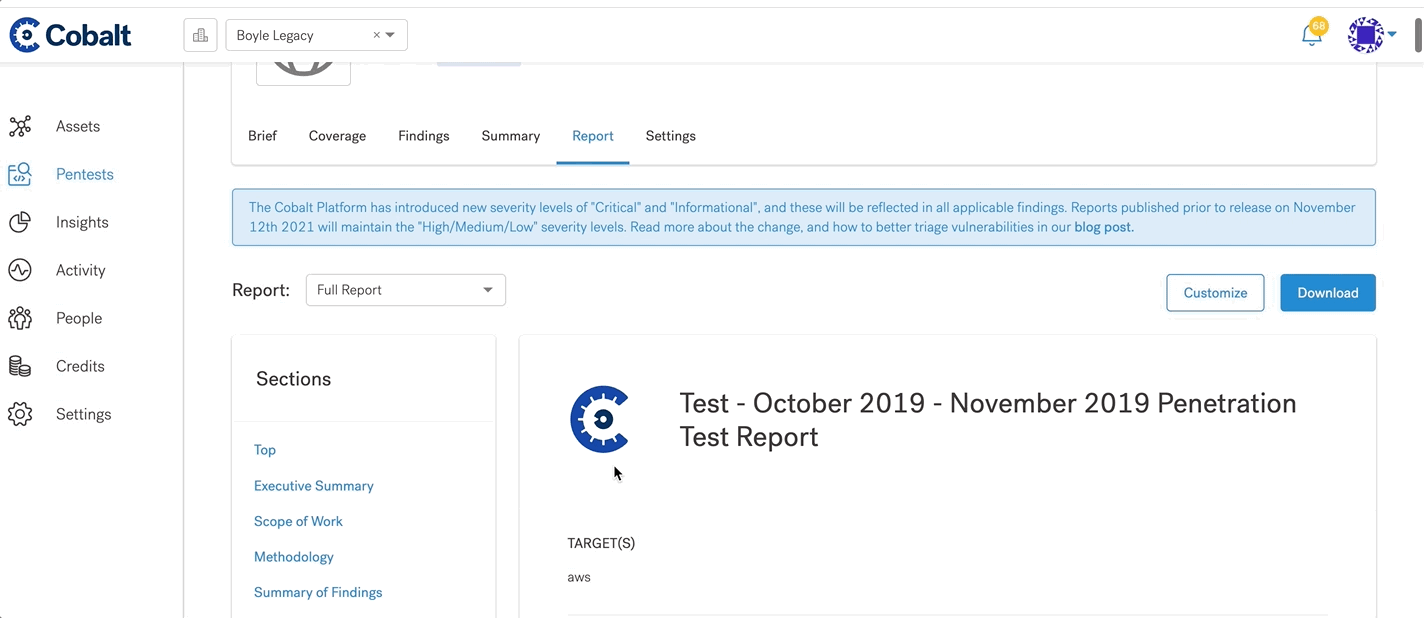1424x618 pixels.
Task: Click the page vertical scrollbar
Action: [x=1418, y=35]
